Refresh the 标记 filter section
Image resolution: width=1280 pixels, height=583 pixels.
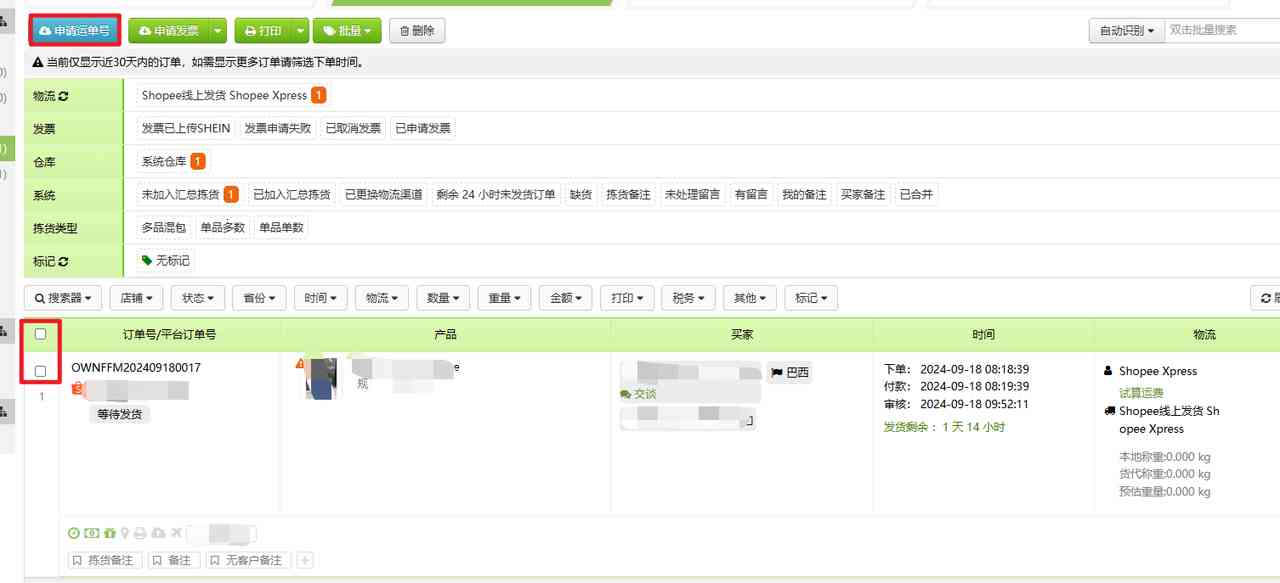point(62,260)
